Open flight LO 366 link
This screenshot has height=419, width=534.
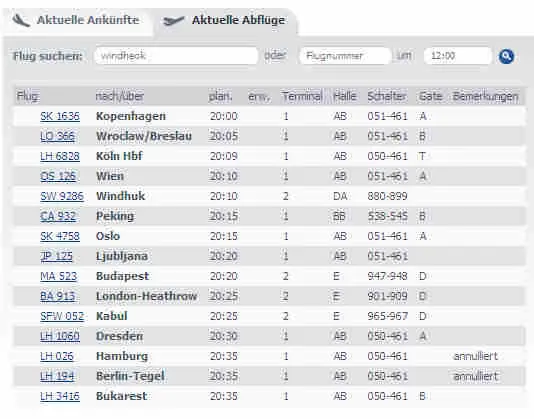(x=57, y=136)
